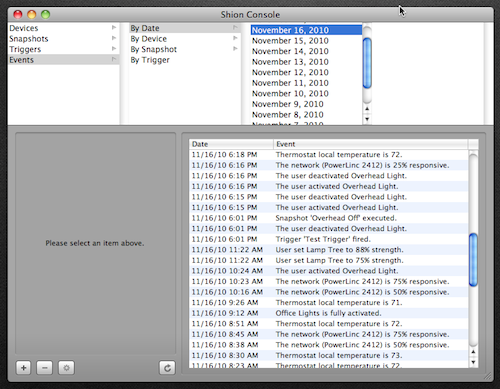Click date list scroll down arrow
This screenshot has height=389, width=500.
tap(367, 119)
